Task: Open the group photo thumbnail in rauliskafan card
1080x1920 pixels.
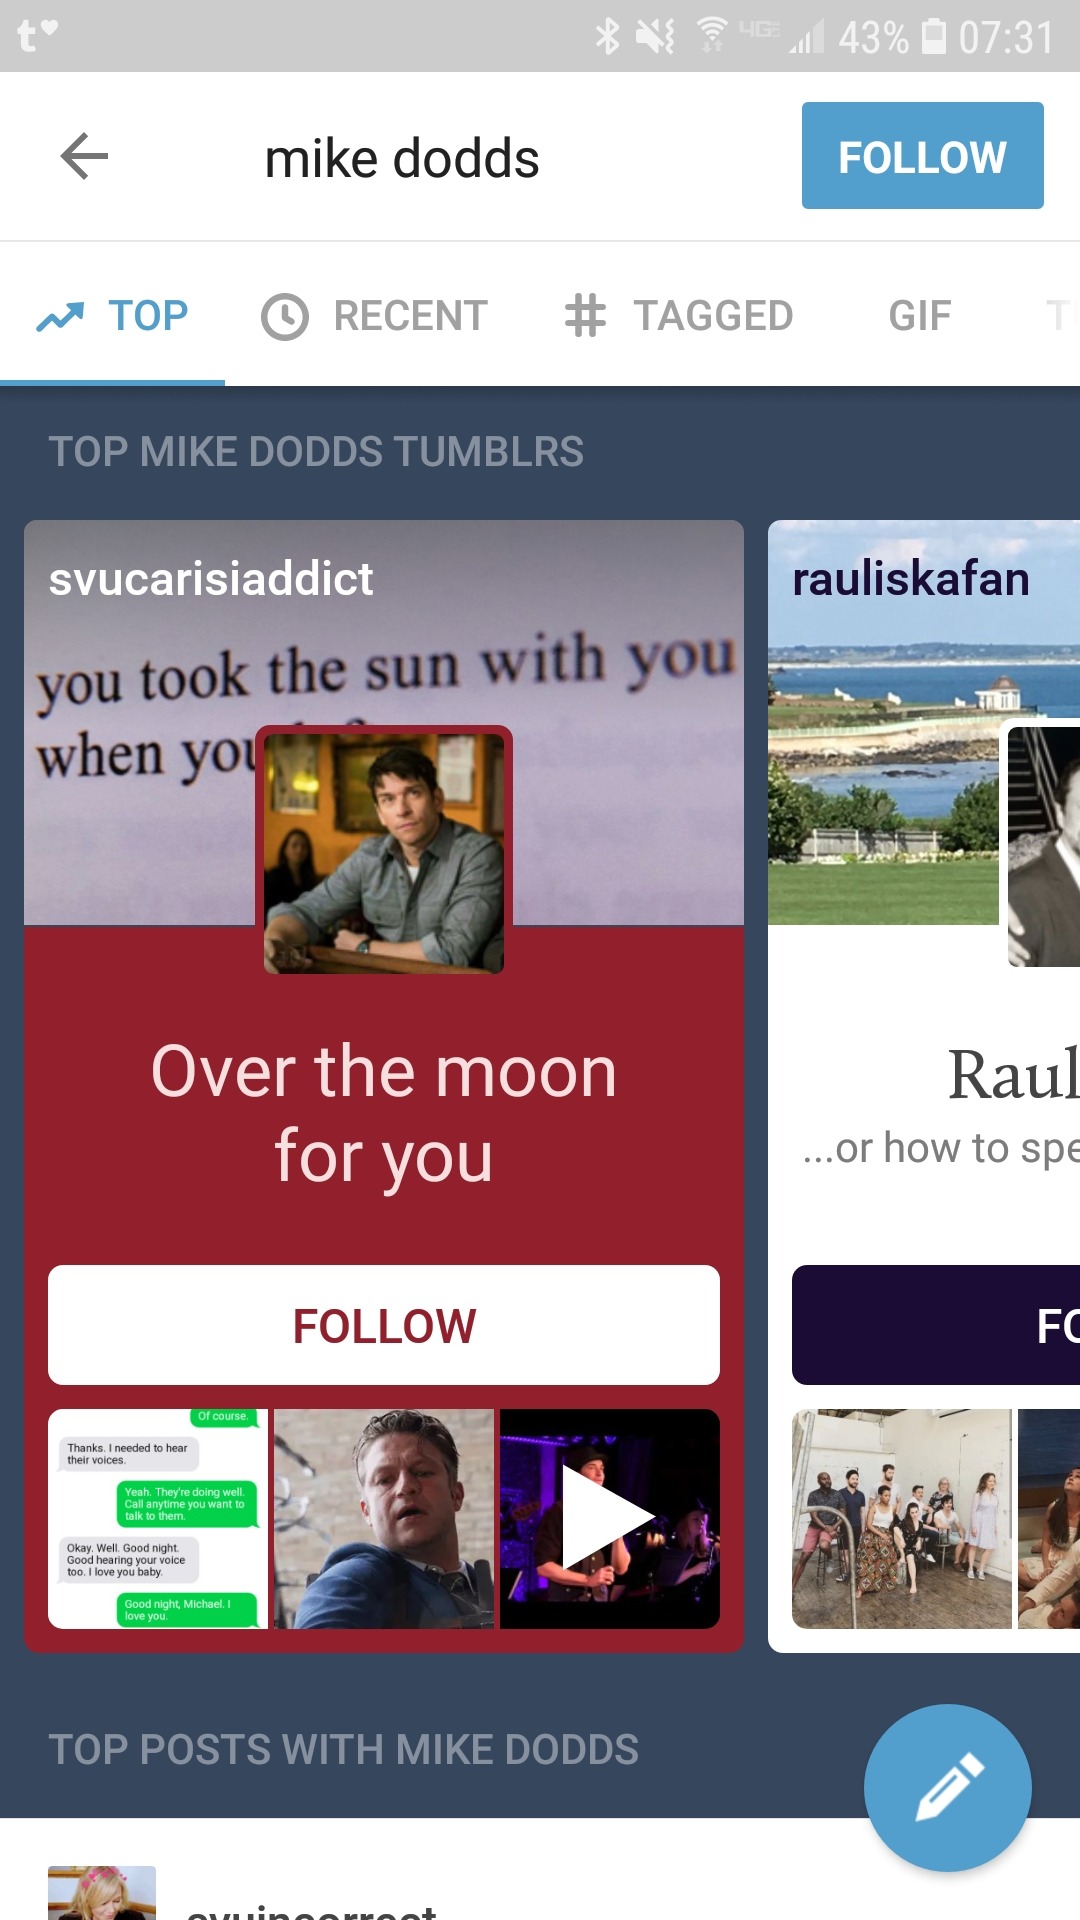Action: click(x=902, y=1519)
